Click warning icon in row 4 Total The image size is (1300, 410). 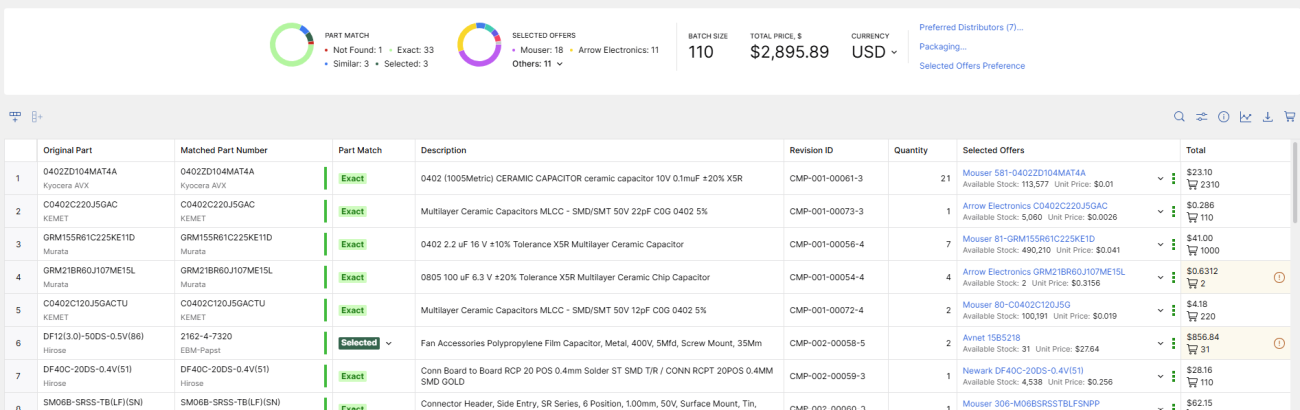click(x=1279, y=277)
